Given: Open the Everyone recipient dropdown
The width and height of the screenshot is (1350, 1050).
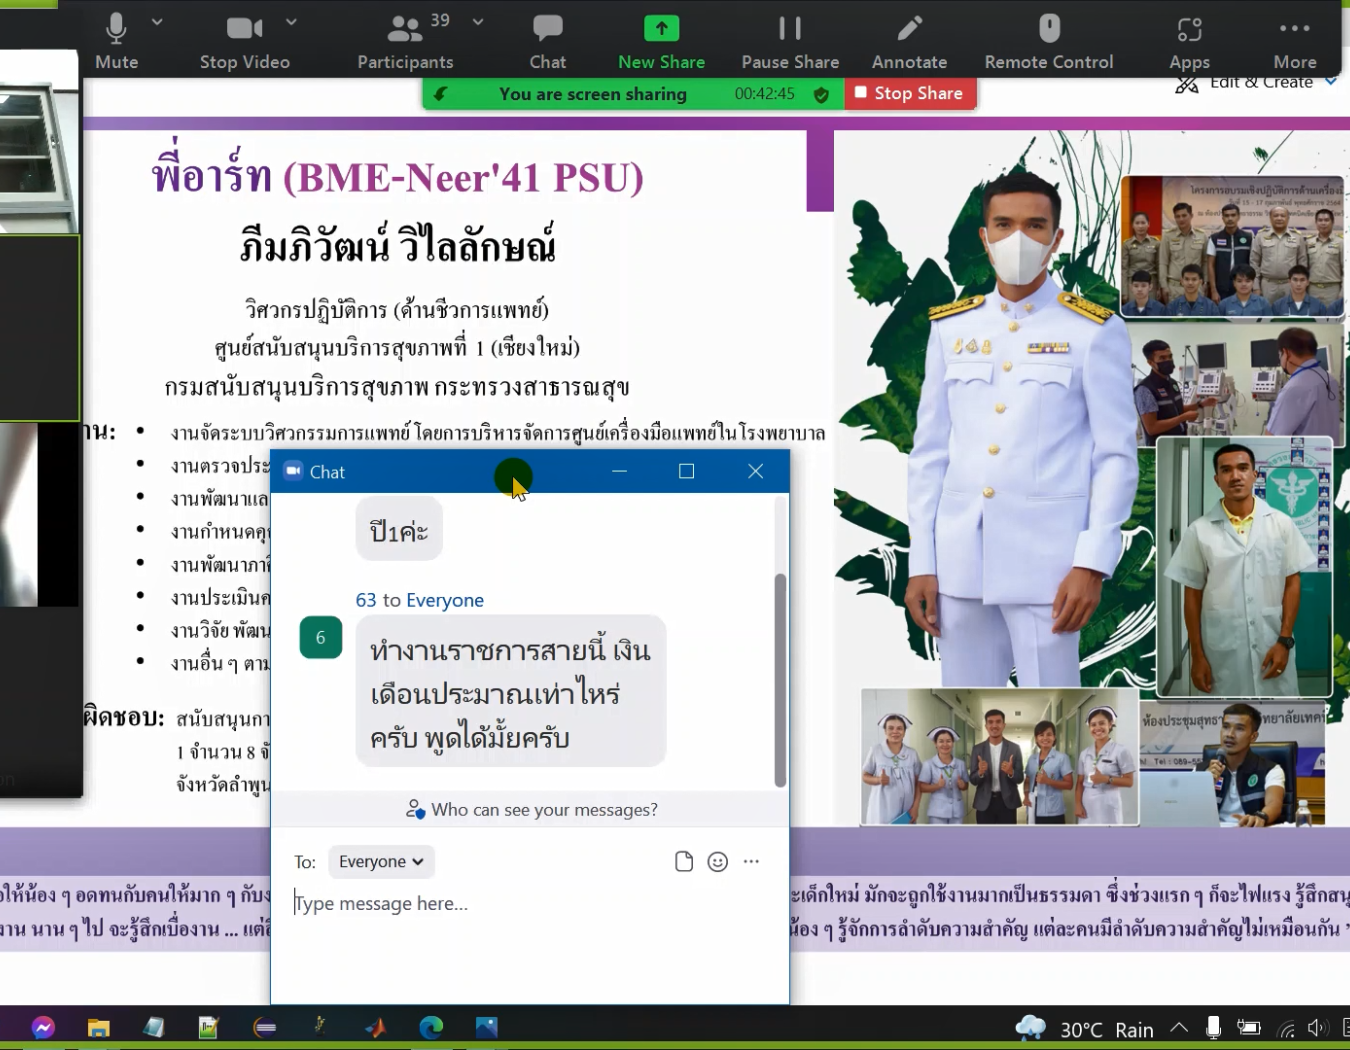Looking at the screenshot, I should click(381, 862).
